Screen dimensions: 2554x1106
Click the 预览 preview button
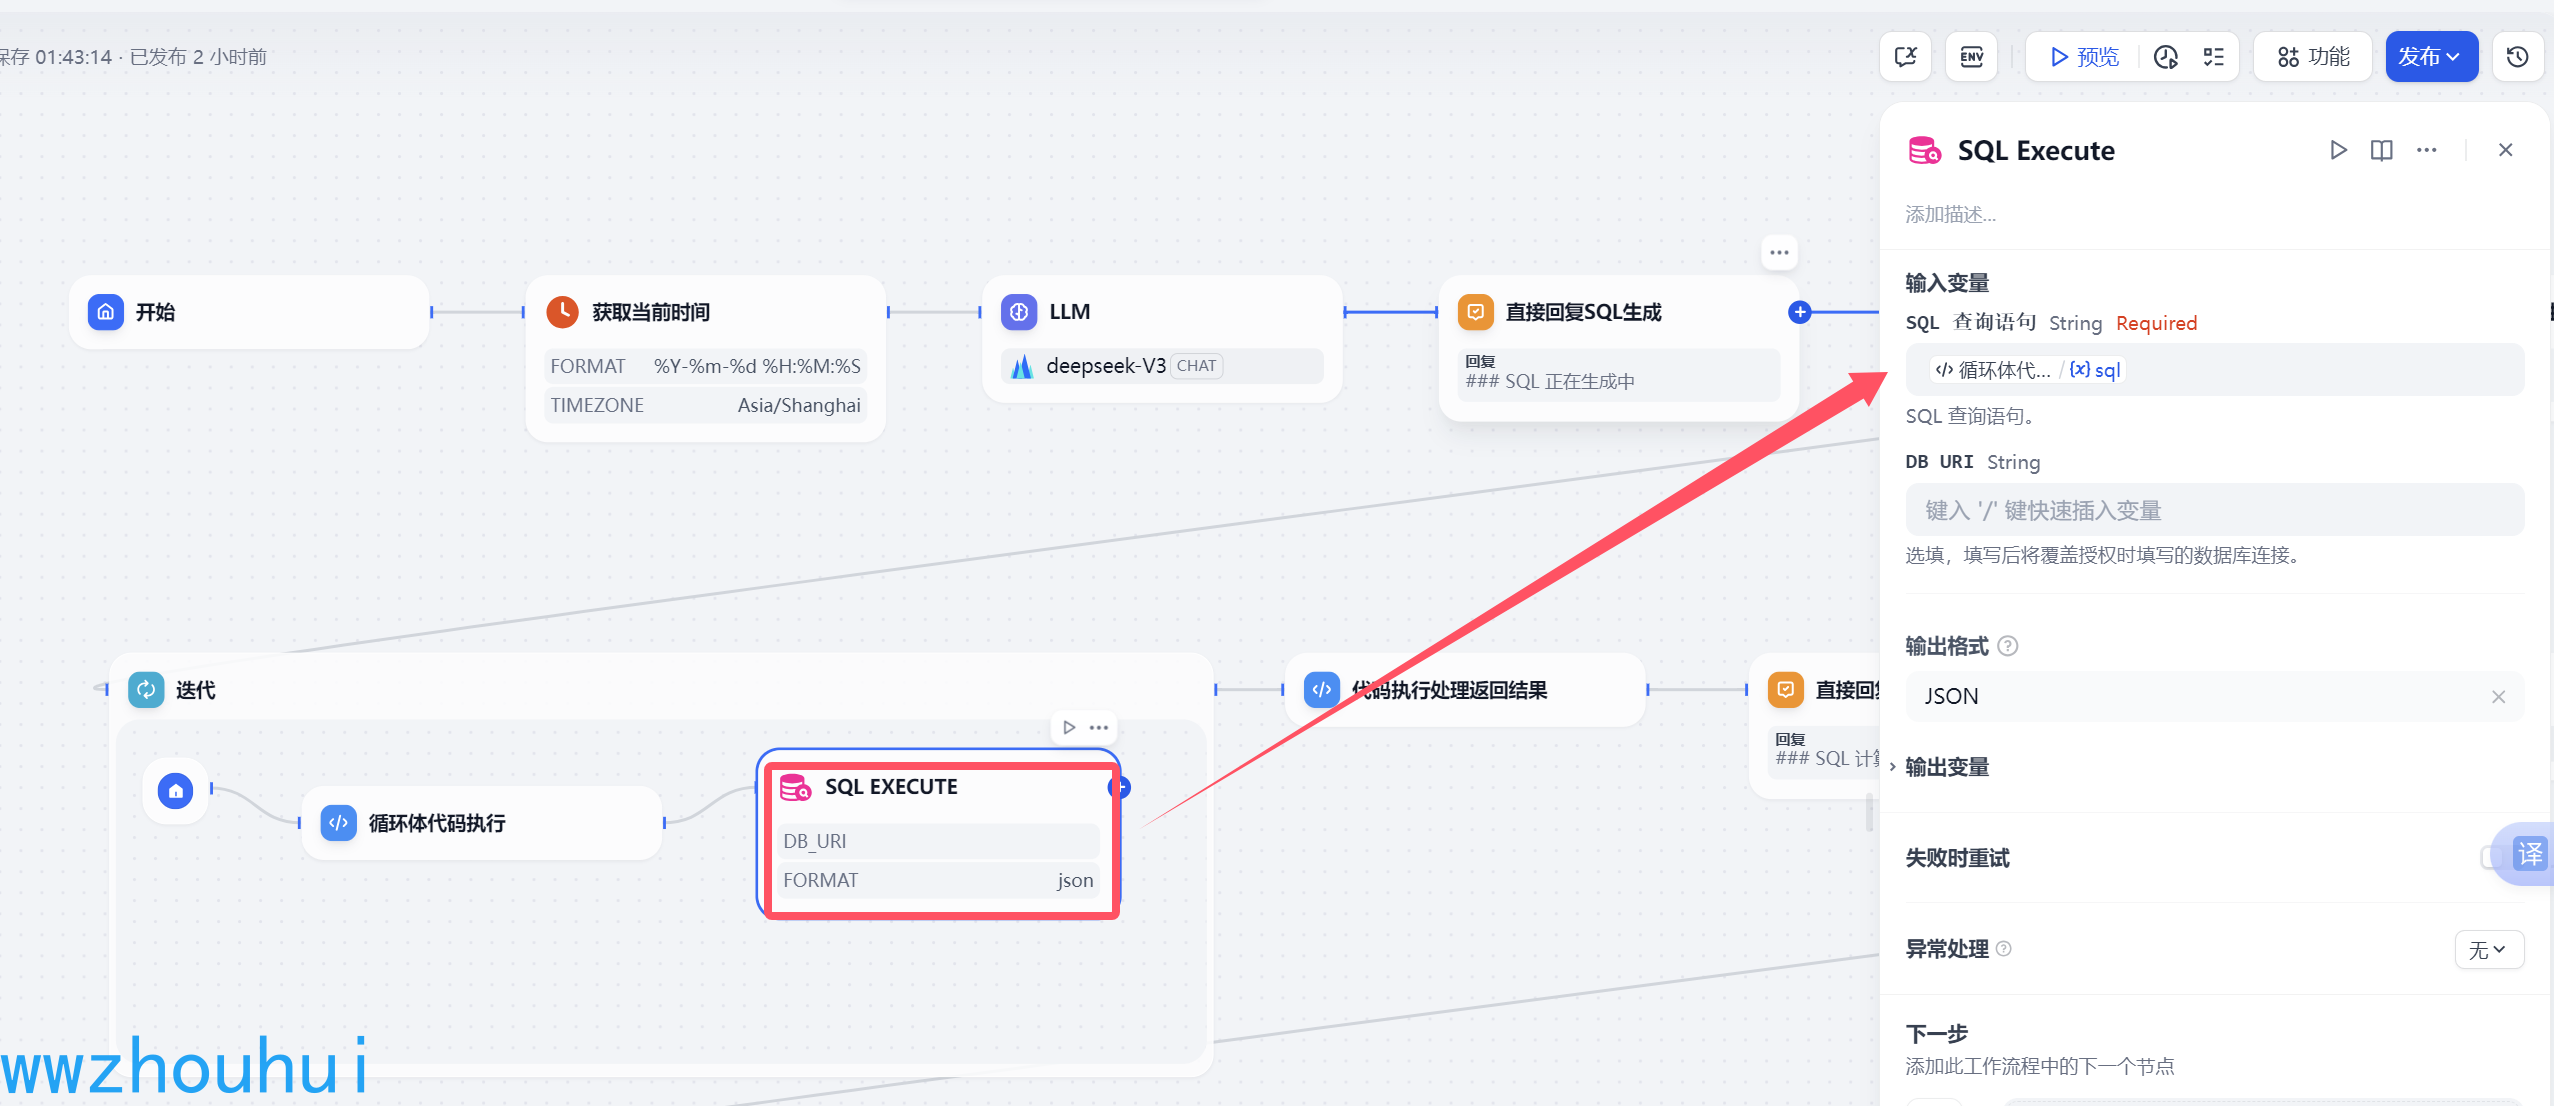click(x=2084, y=57)
